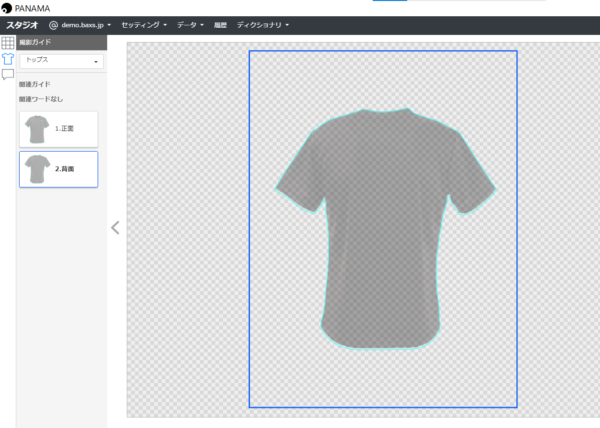The image size is (600, 428).
Task: Click the @ icon beside demo.baxs.jp
Action: pos(54,24)
